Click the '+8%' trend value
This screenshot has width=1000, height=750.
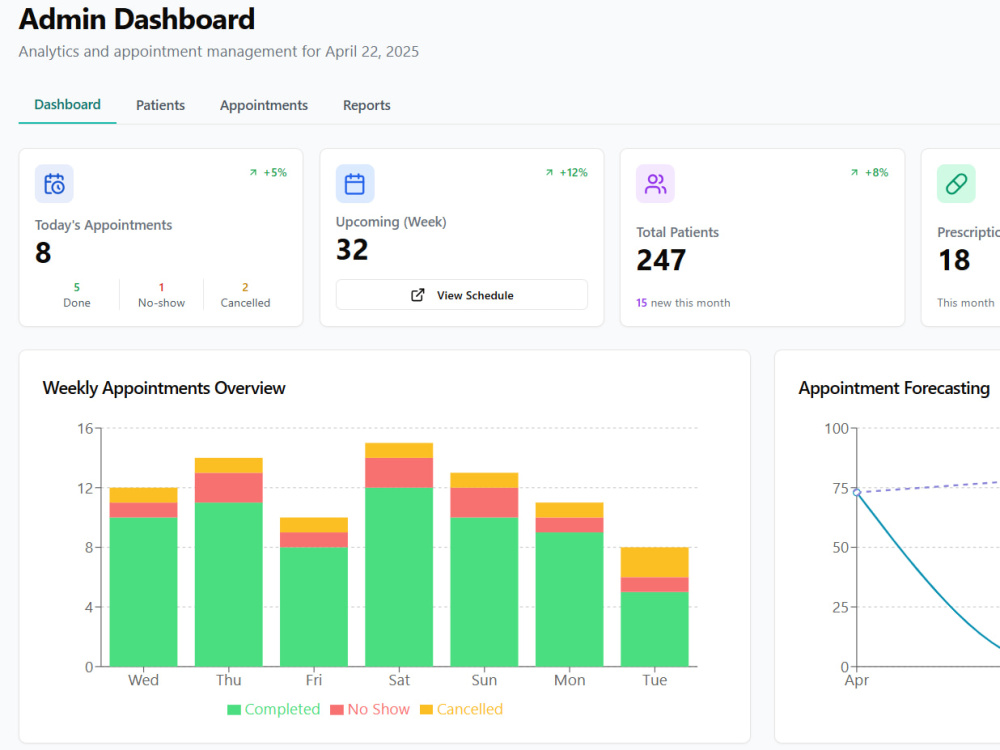coord(876,173)
